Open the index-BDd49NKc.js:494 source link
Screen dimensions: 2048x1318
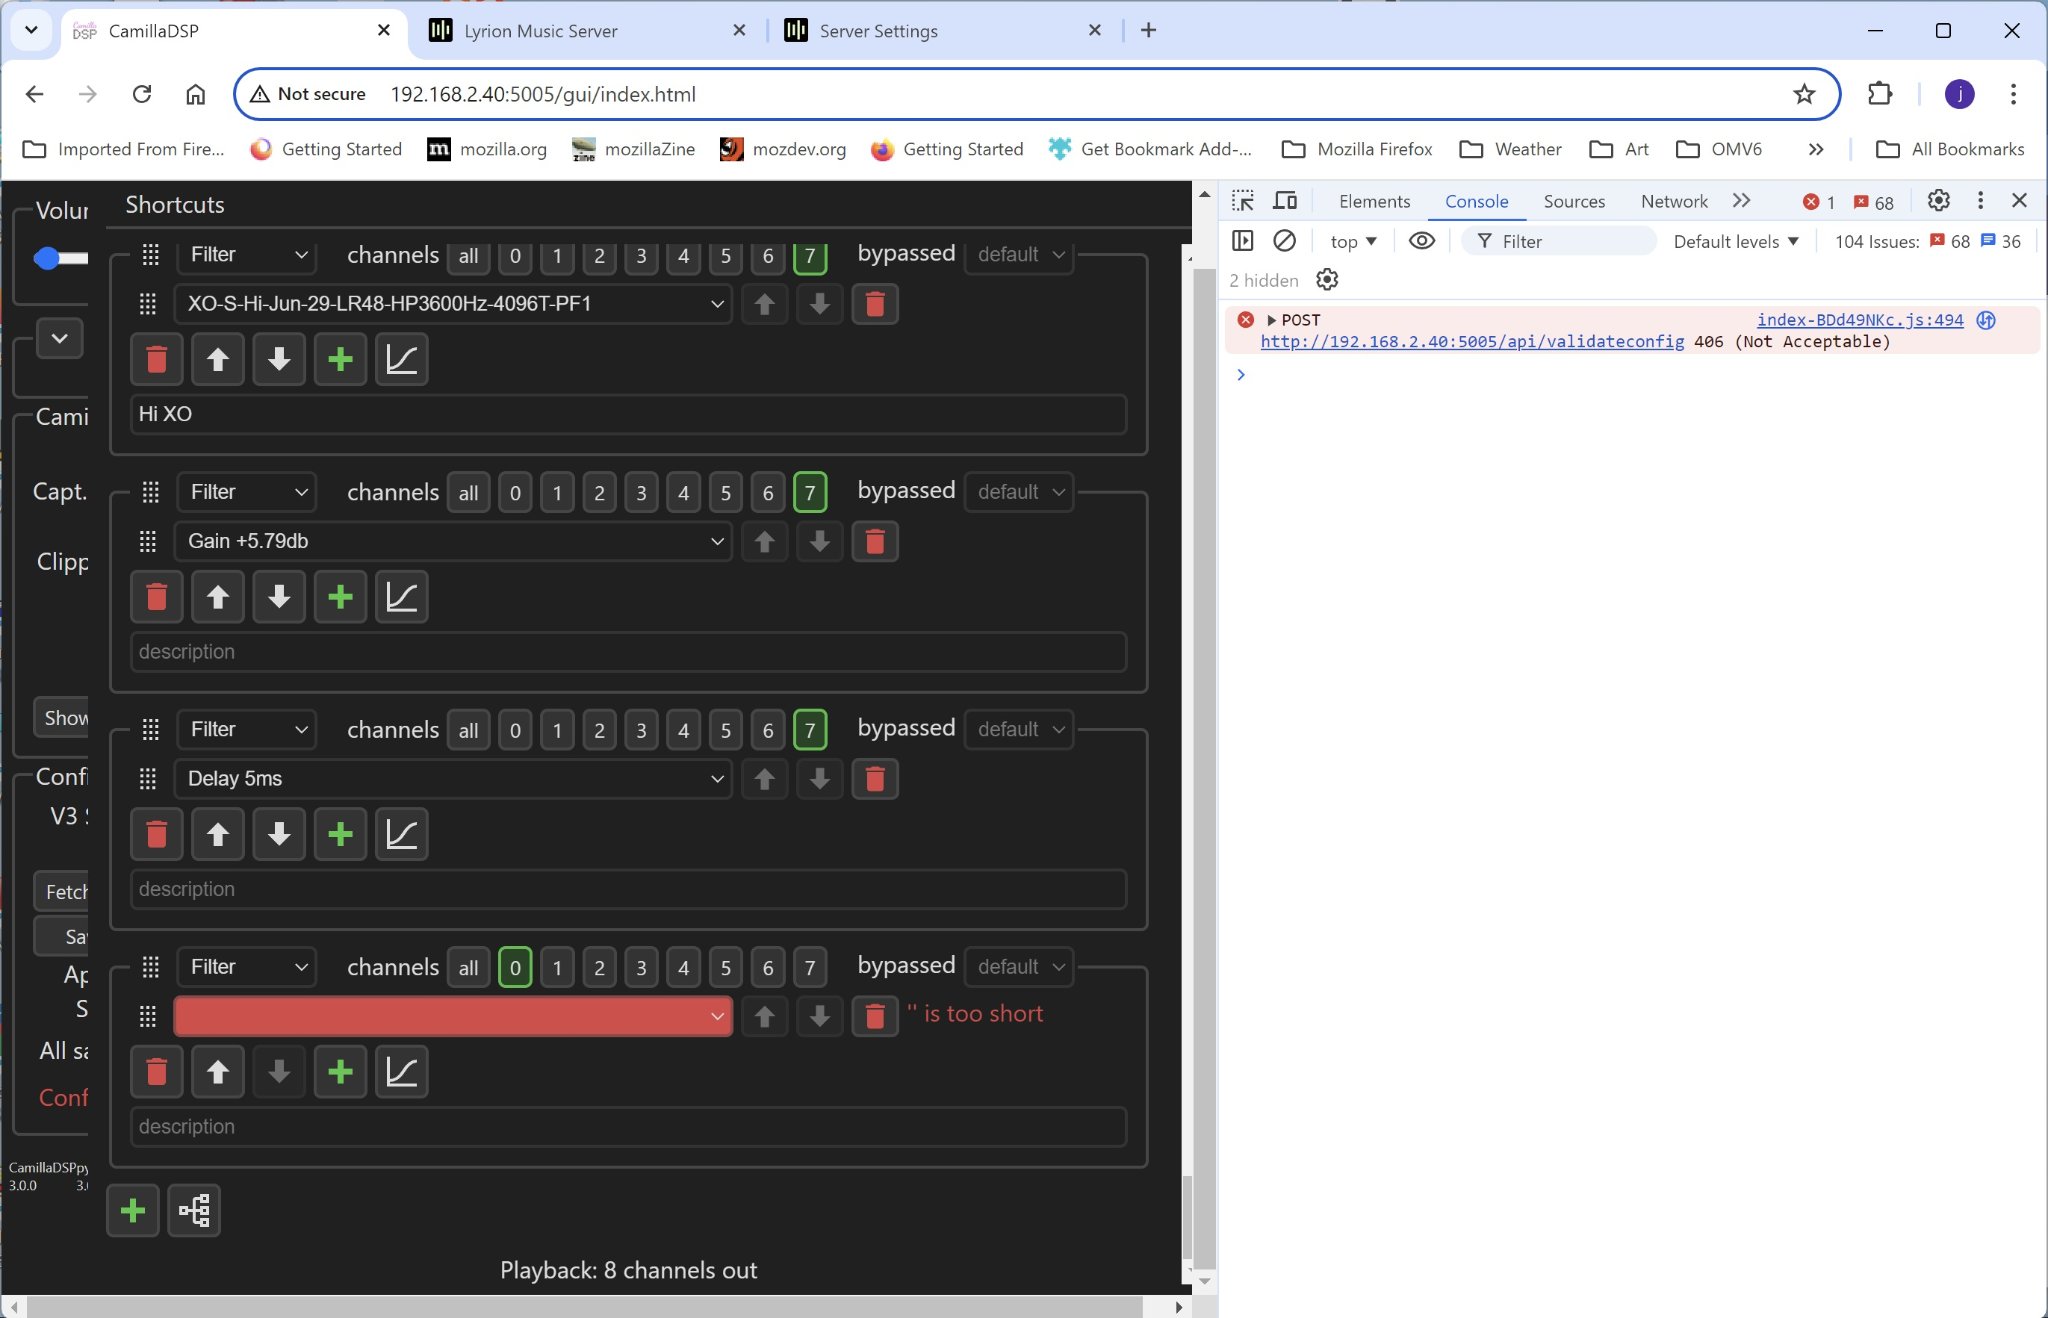click(1860, 320)
